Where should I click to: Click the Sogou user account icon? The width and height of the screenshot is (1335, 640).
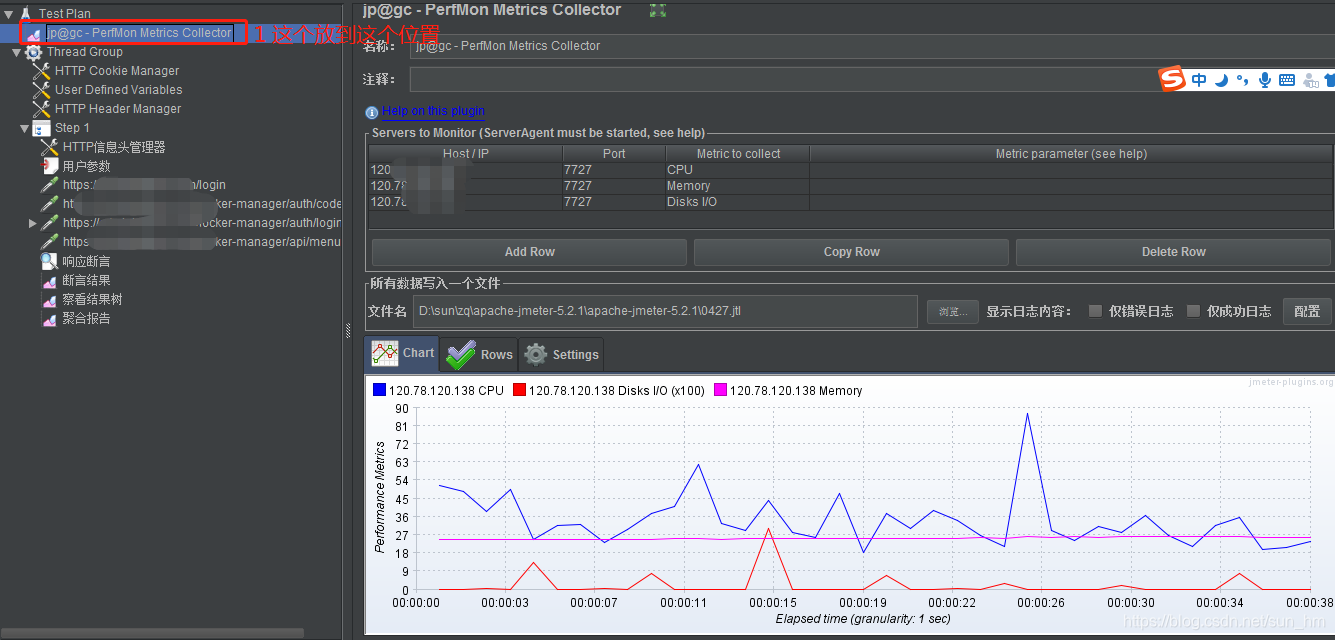pos(1311,80)
